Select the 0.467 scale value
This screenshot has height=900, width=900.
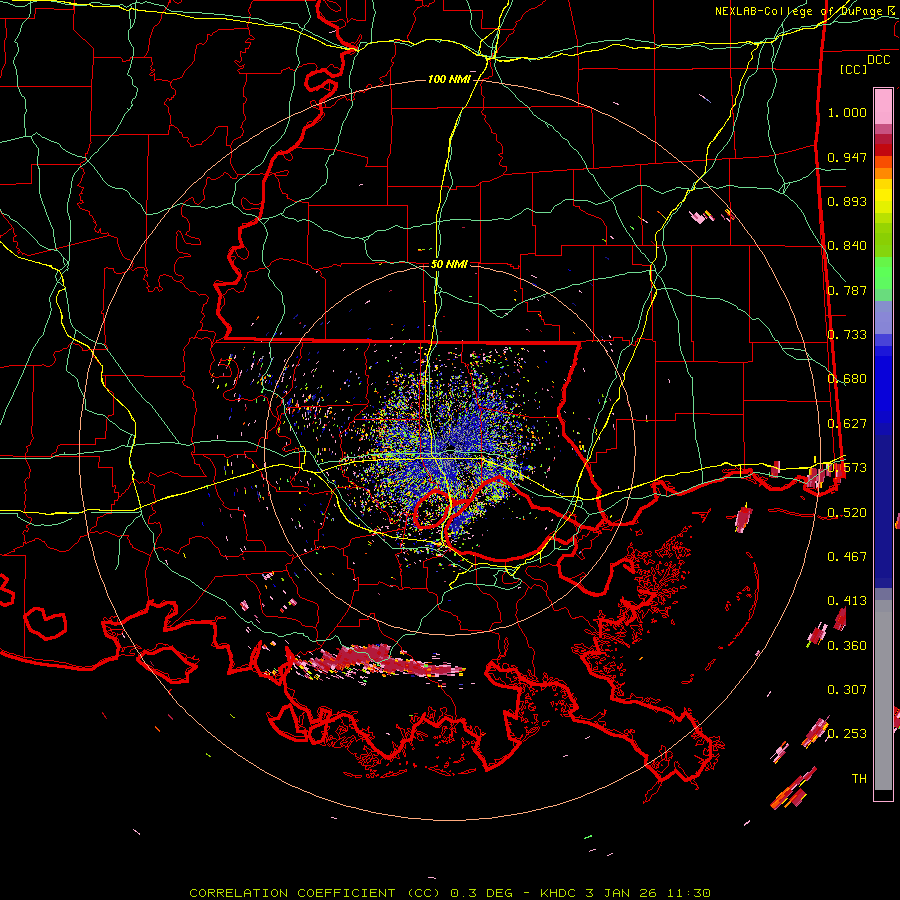pos(847,556)
